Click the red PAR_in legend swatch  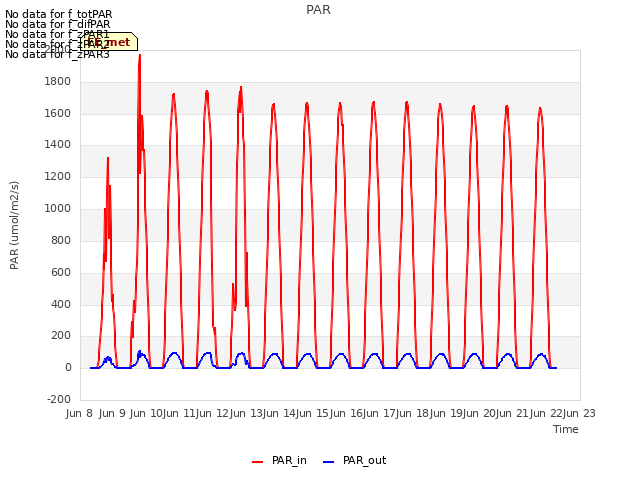point(258,462)
